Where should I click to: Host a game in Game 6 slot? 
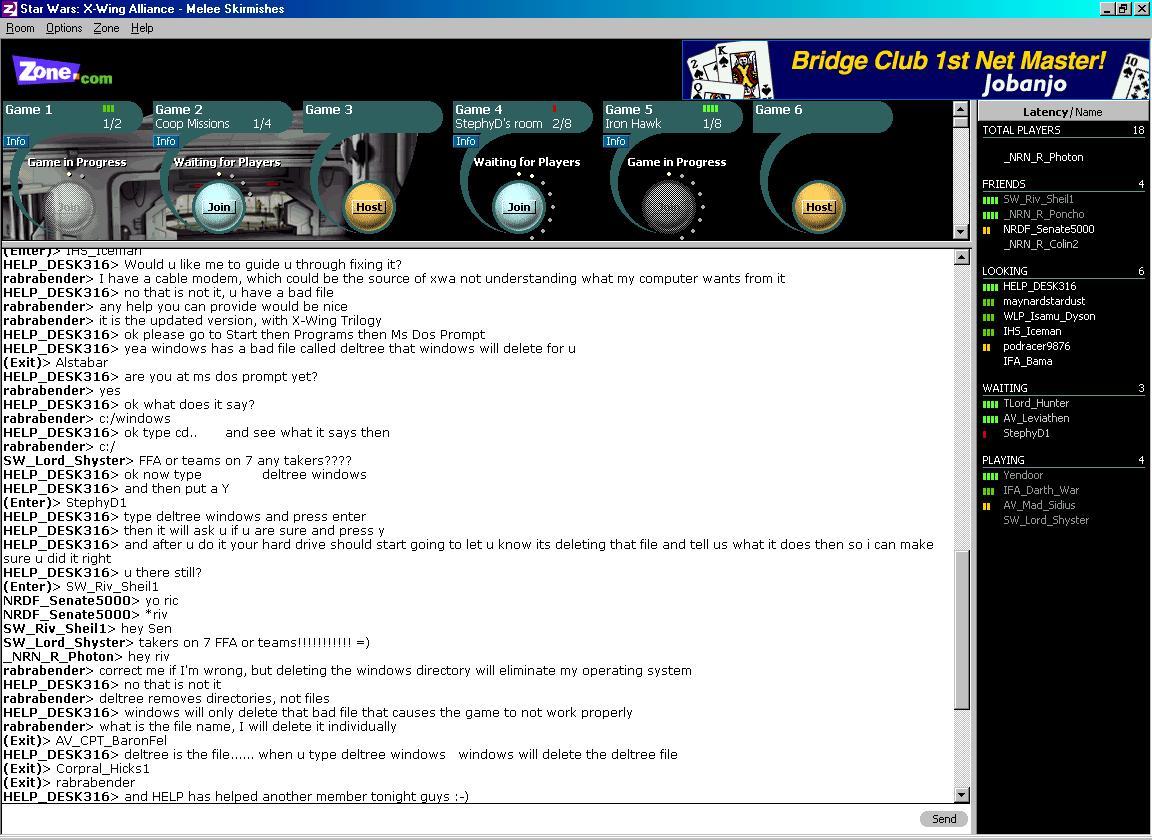[x=818, y=207]
